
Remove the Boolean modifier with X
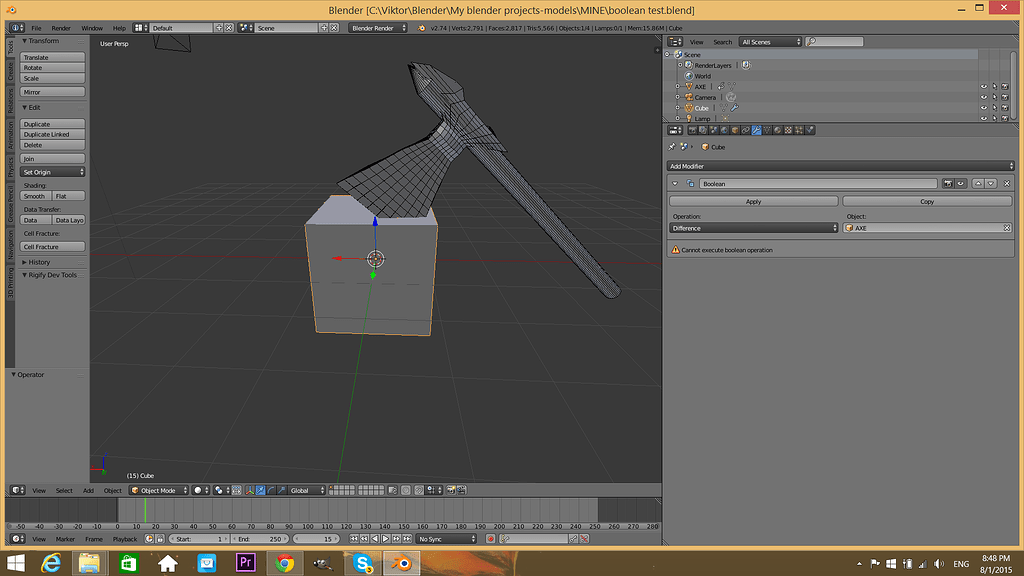coord(1007,184)
